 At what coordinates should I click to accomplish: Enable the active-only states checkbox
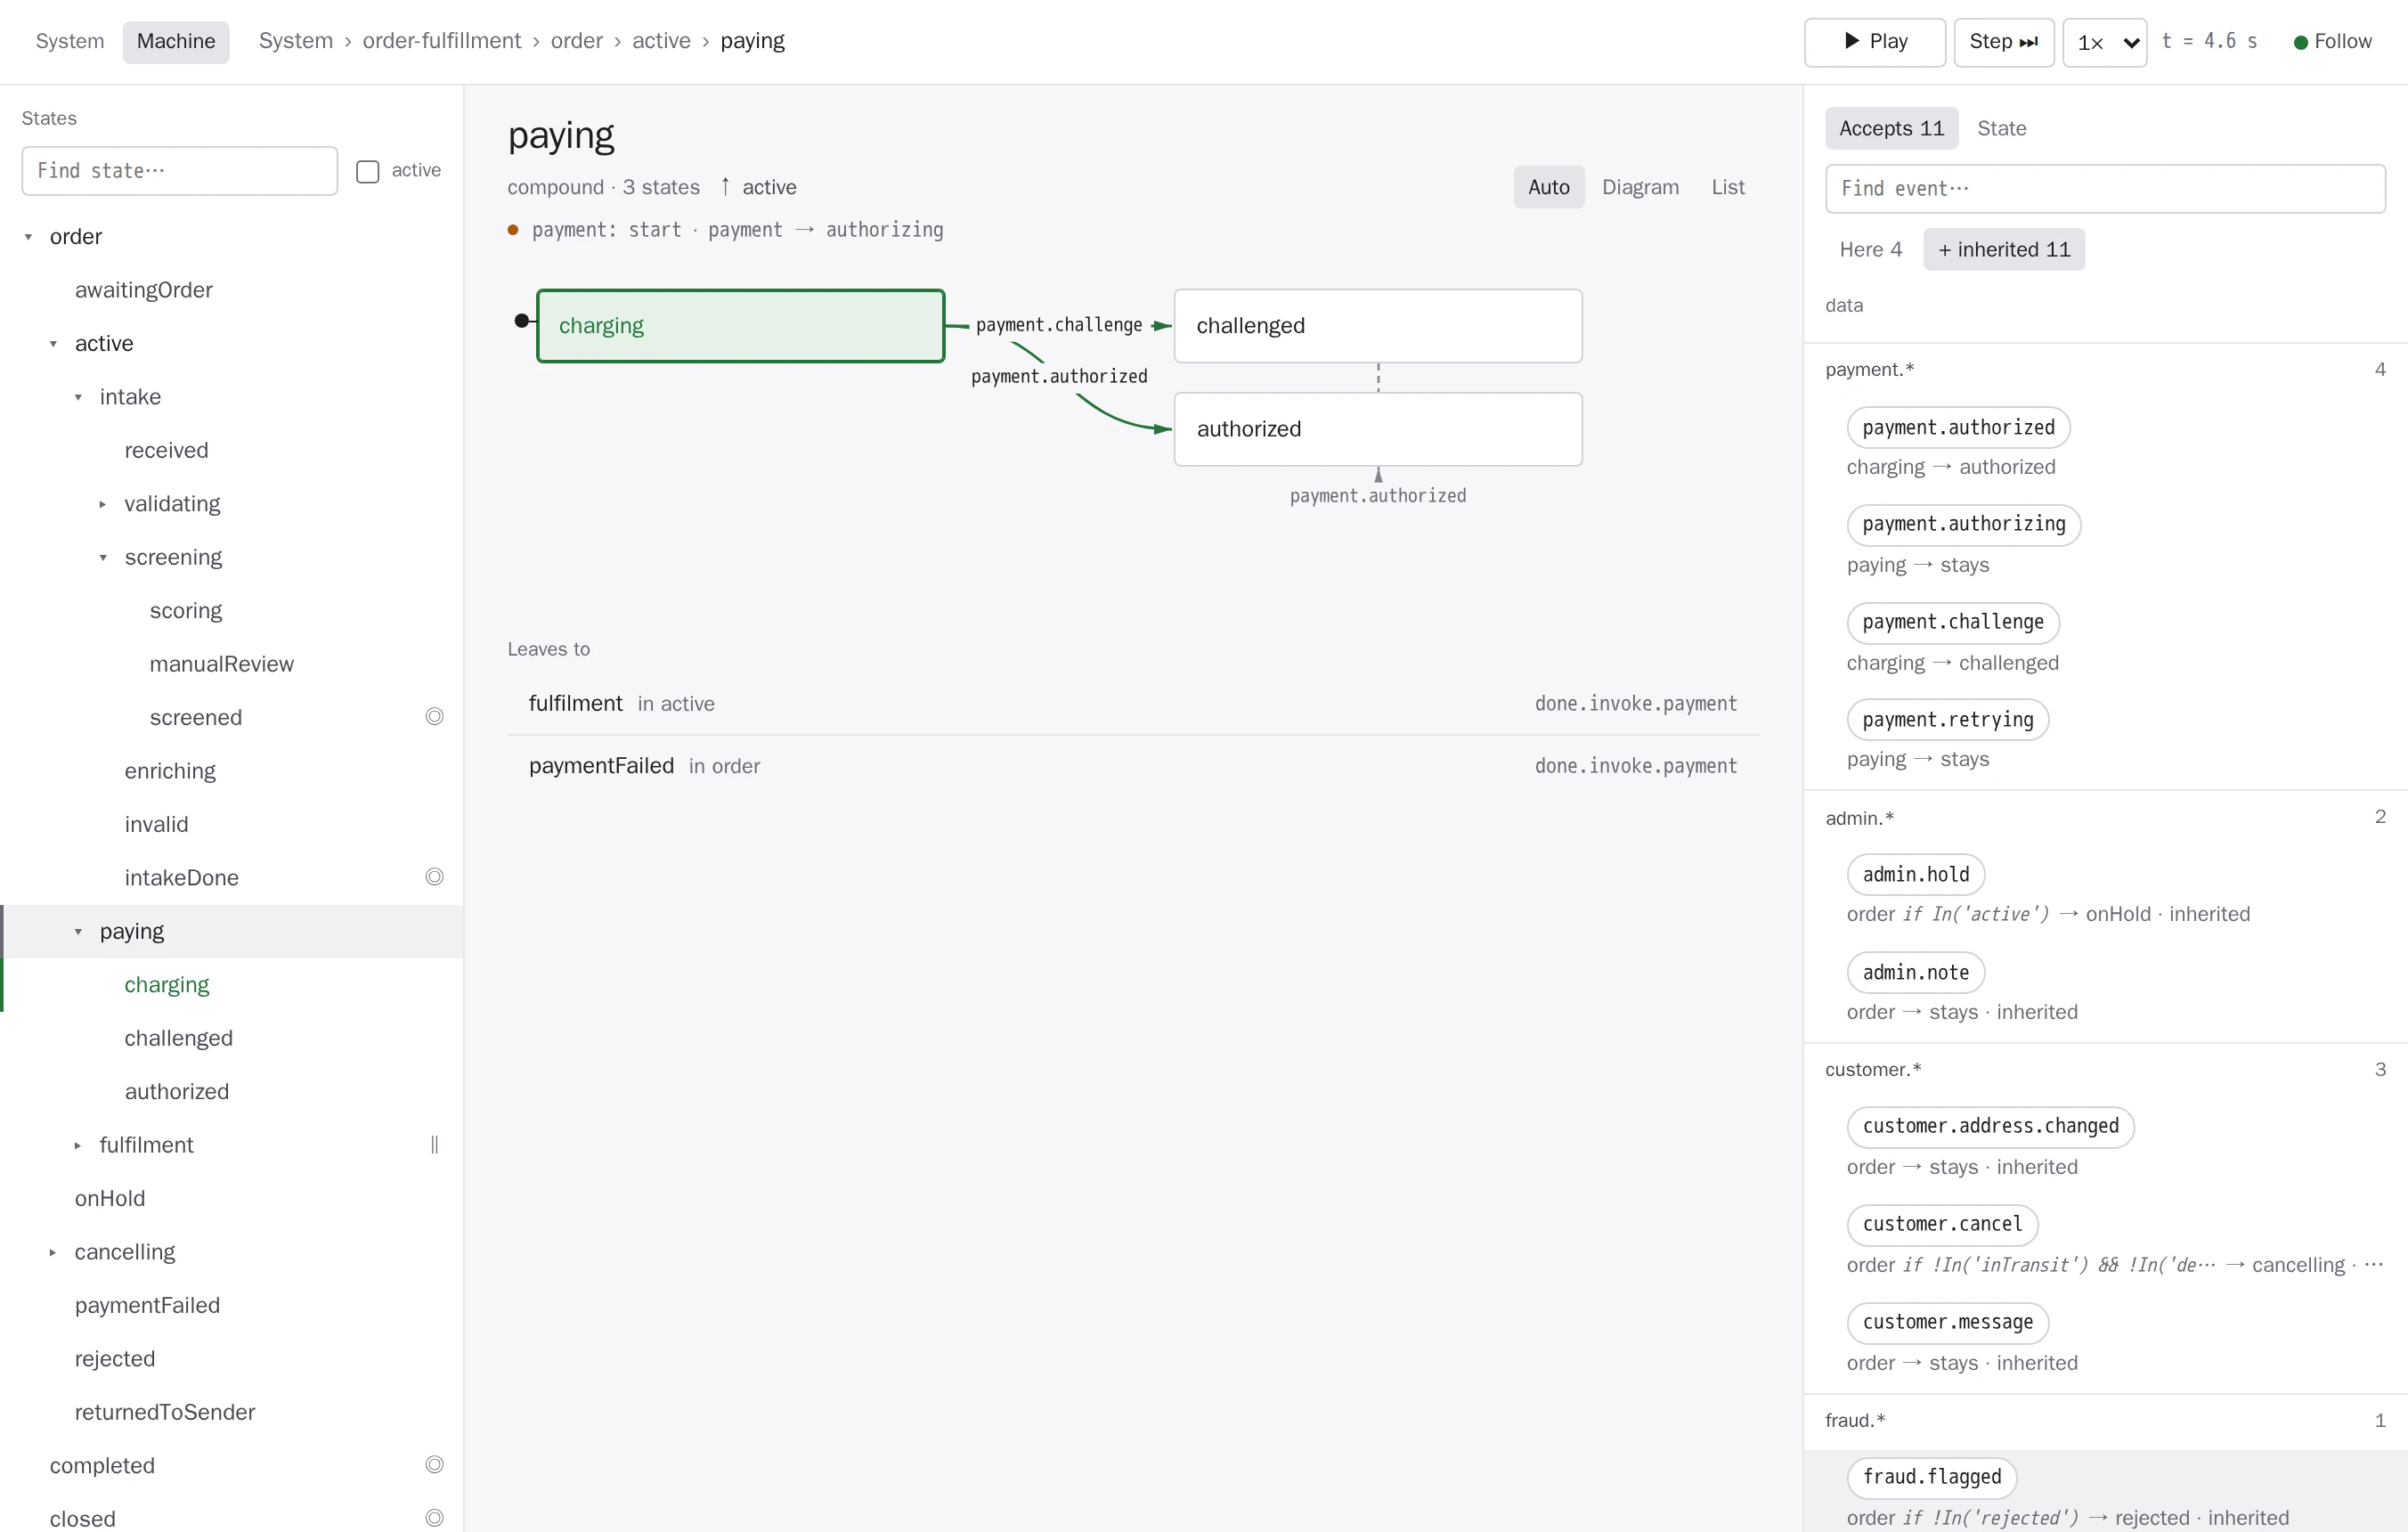[x=368, y=171]
